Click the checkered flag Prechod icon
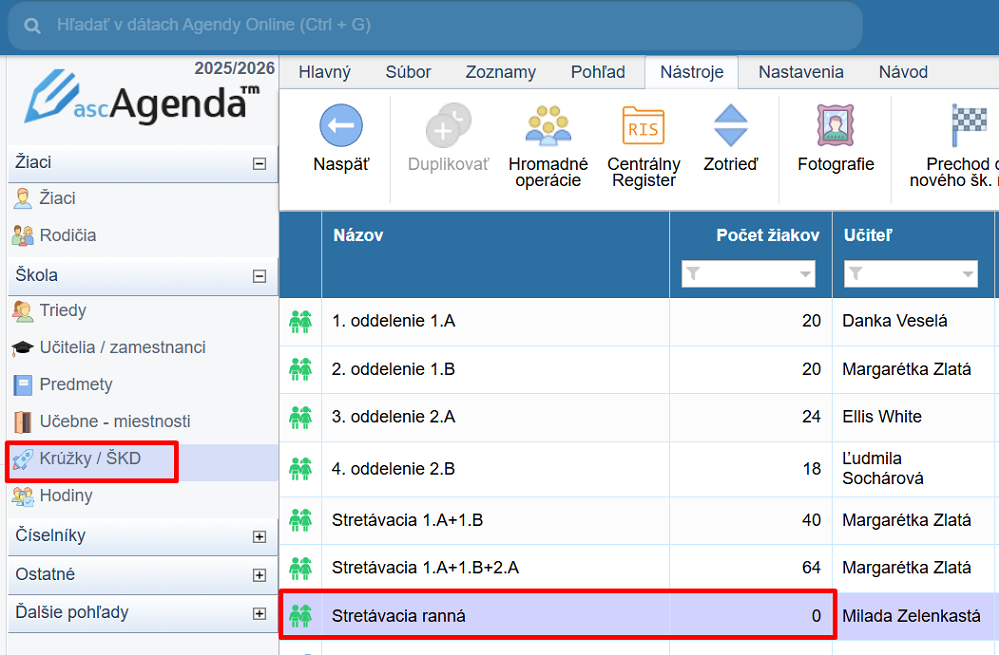 (x=968, y=126)
